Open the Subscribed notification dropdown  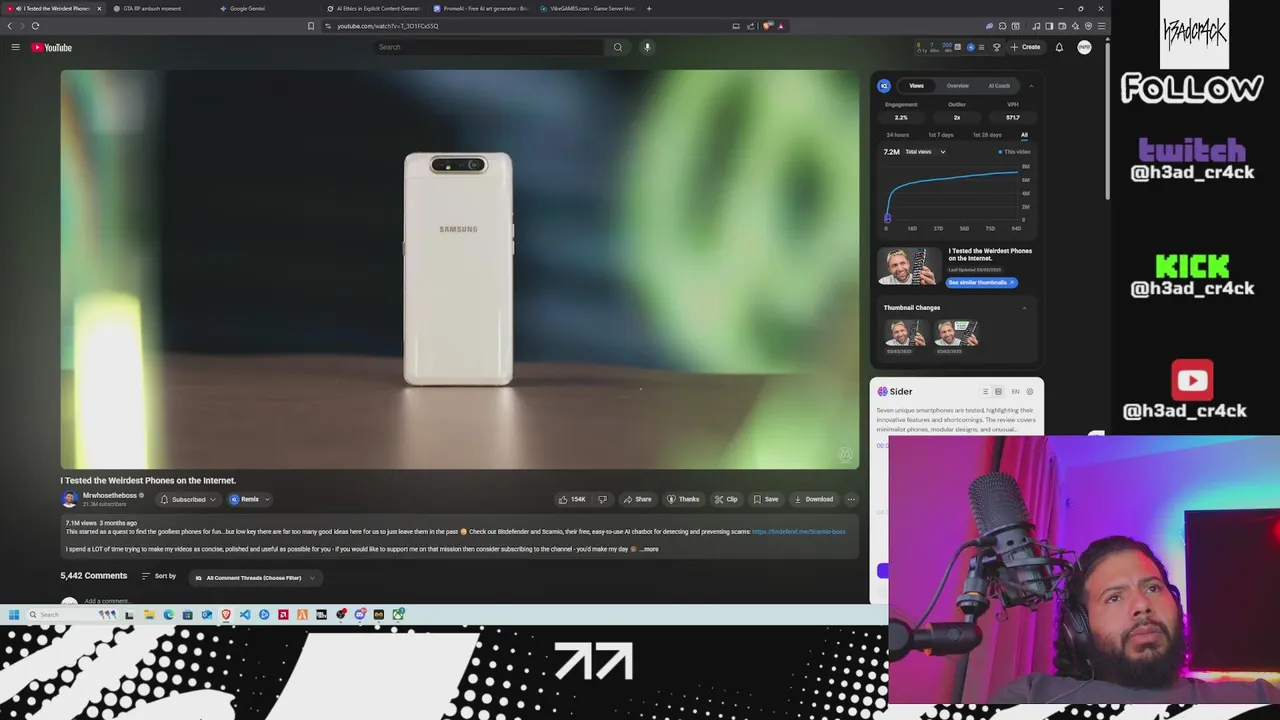188,499
